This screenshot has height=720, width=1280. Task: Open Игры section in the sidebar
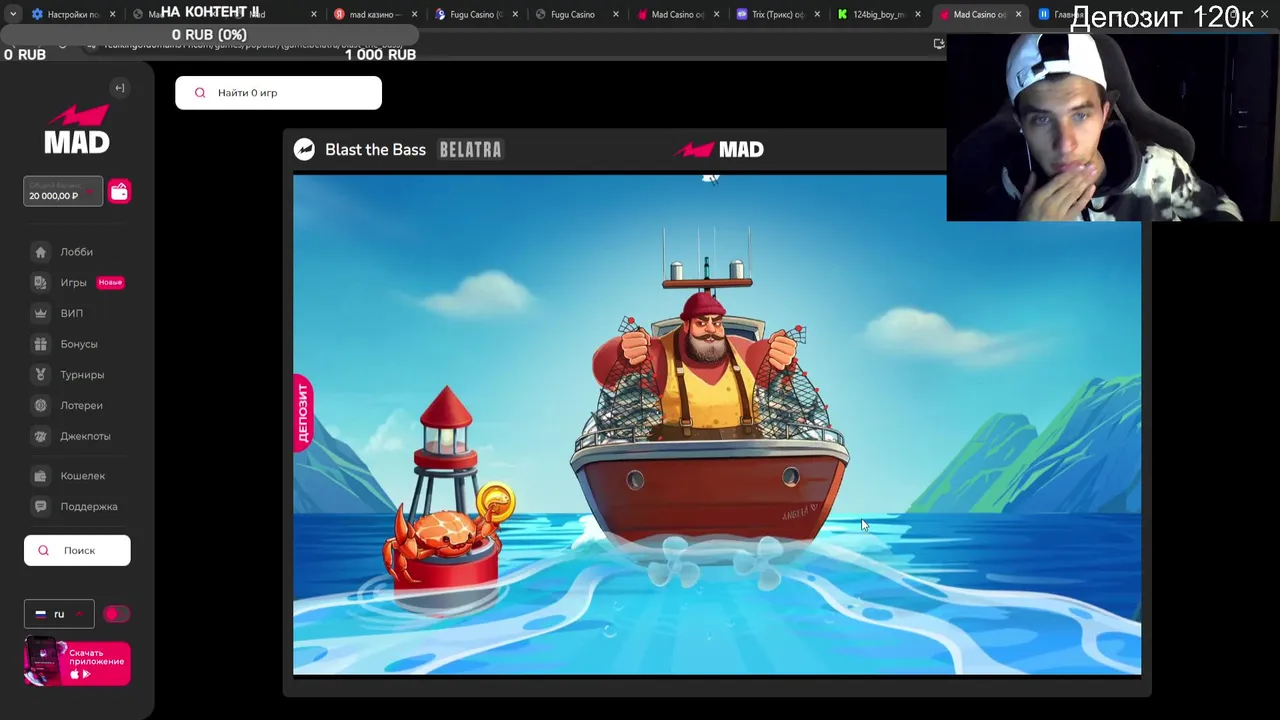[73, 282]
